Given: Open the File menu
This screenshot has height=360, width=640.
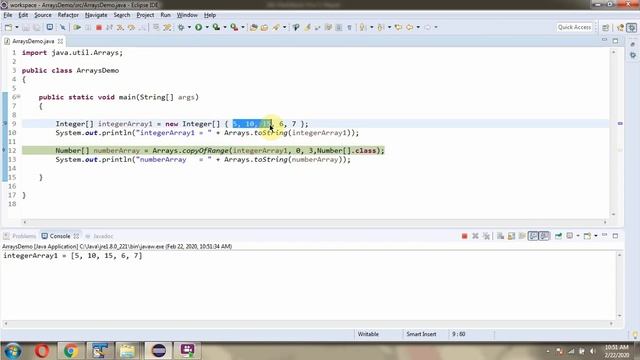Looking at the screenshot, I should (8, 15).
